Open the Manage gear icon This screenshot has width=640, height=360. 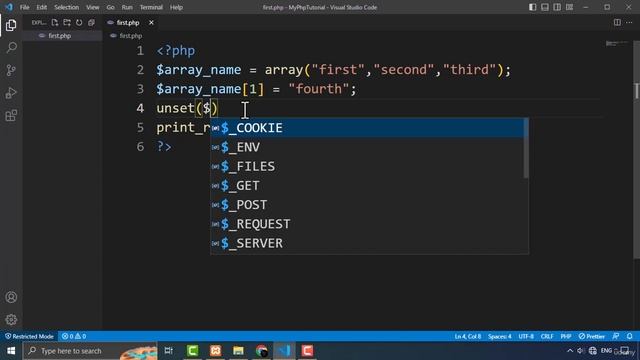[11, 319]
